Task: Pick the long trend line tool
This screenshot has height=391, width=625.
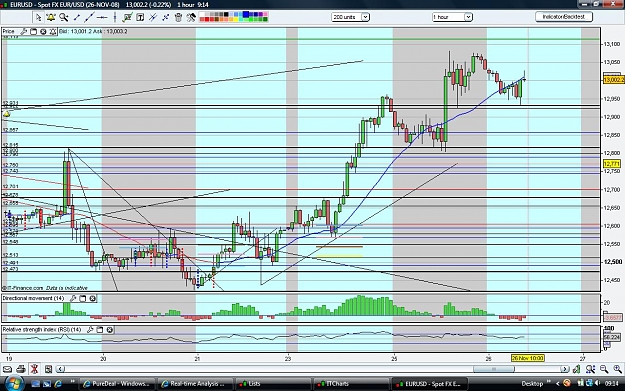Action: tap(89, 17)
